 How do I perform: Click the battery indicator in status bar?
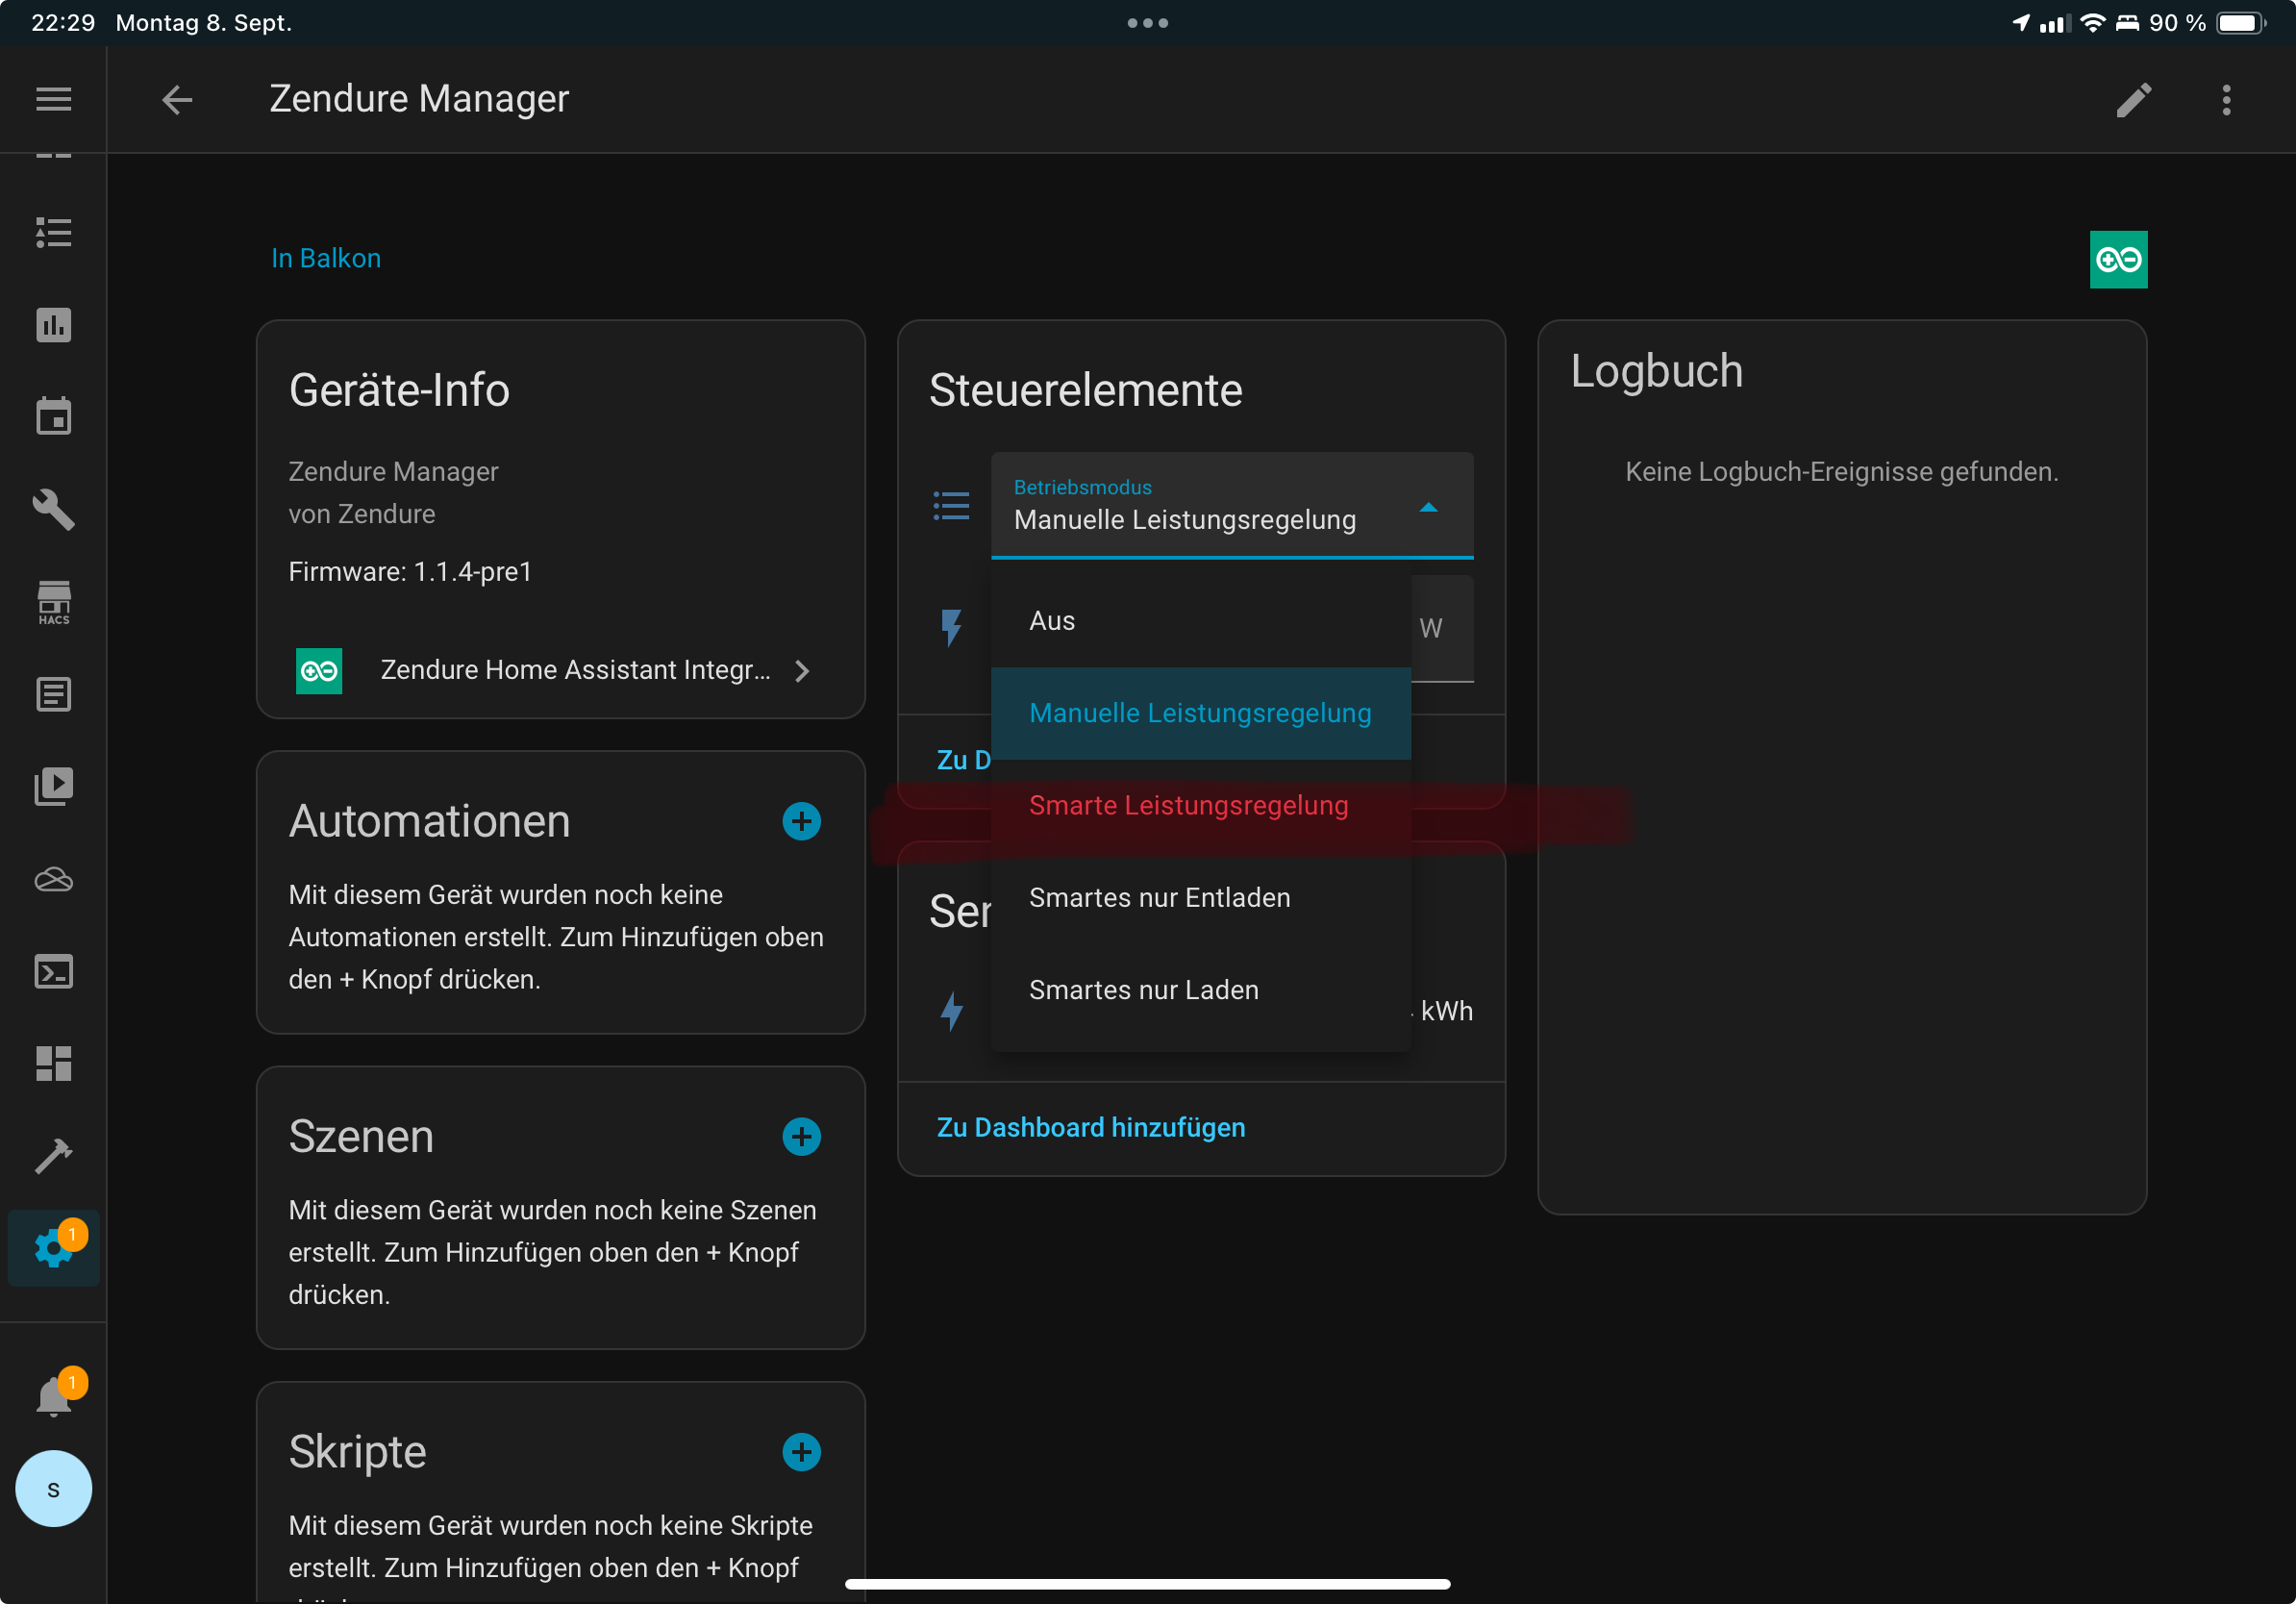[x=2241, y=23]
